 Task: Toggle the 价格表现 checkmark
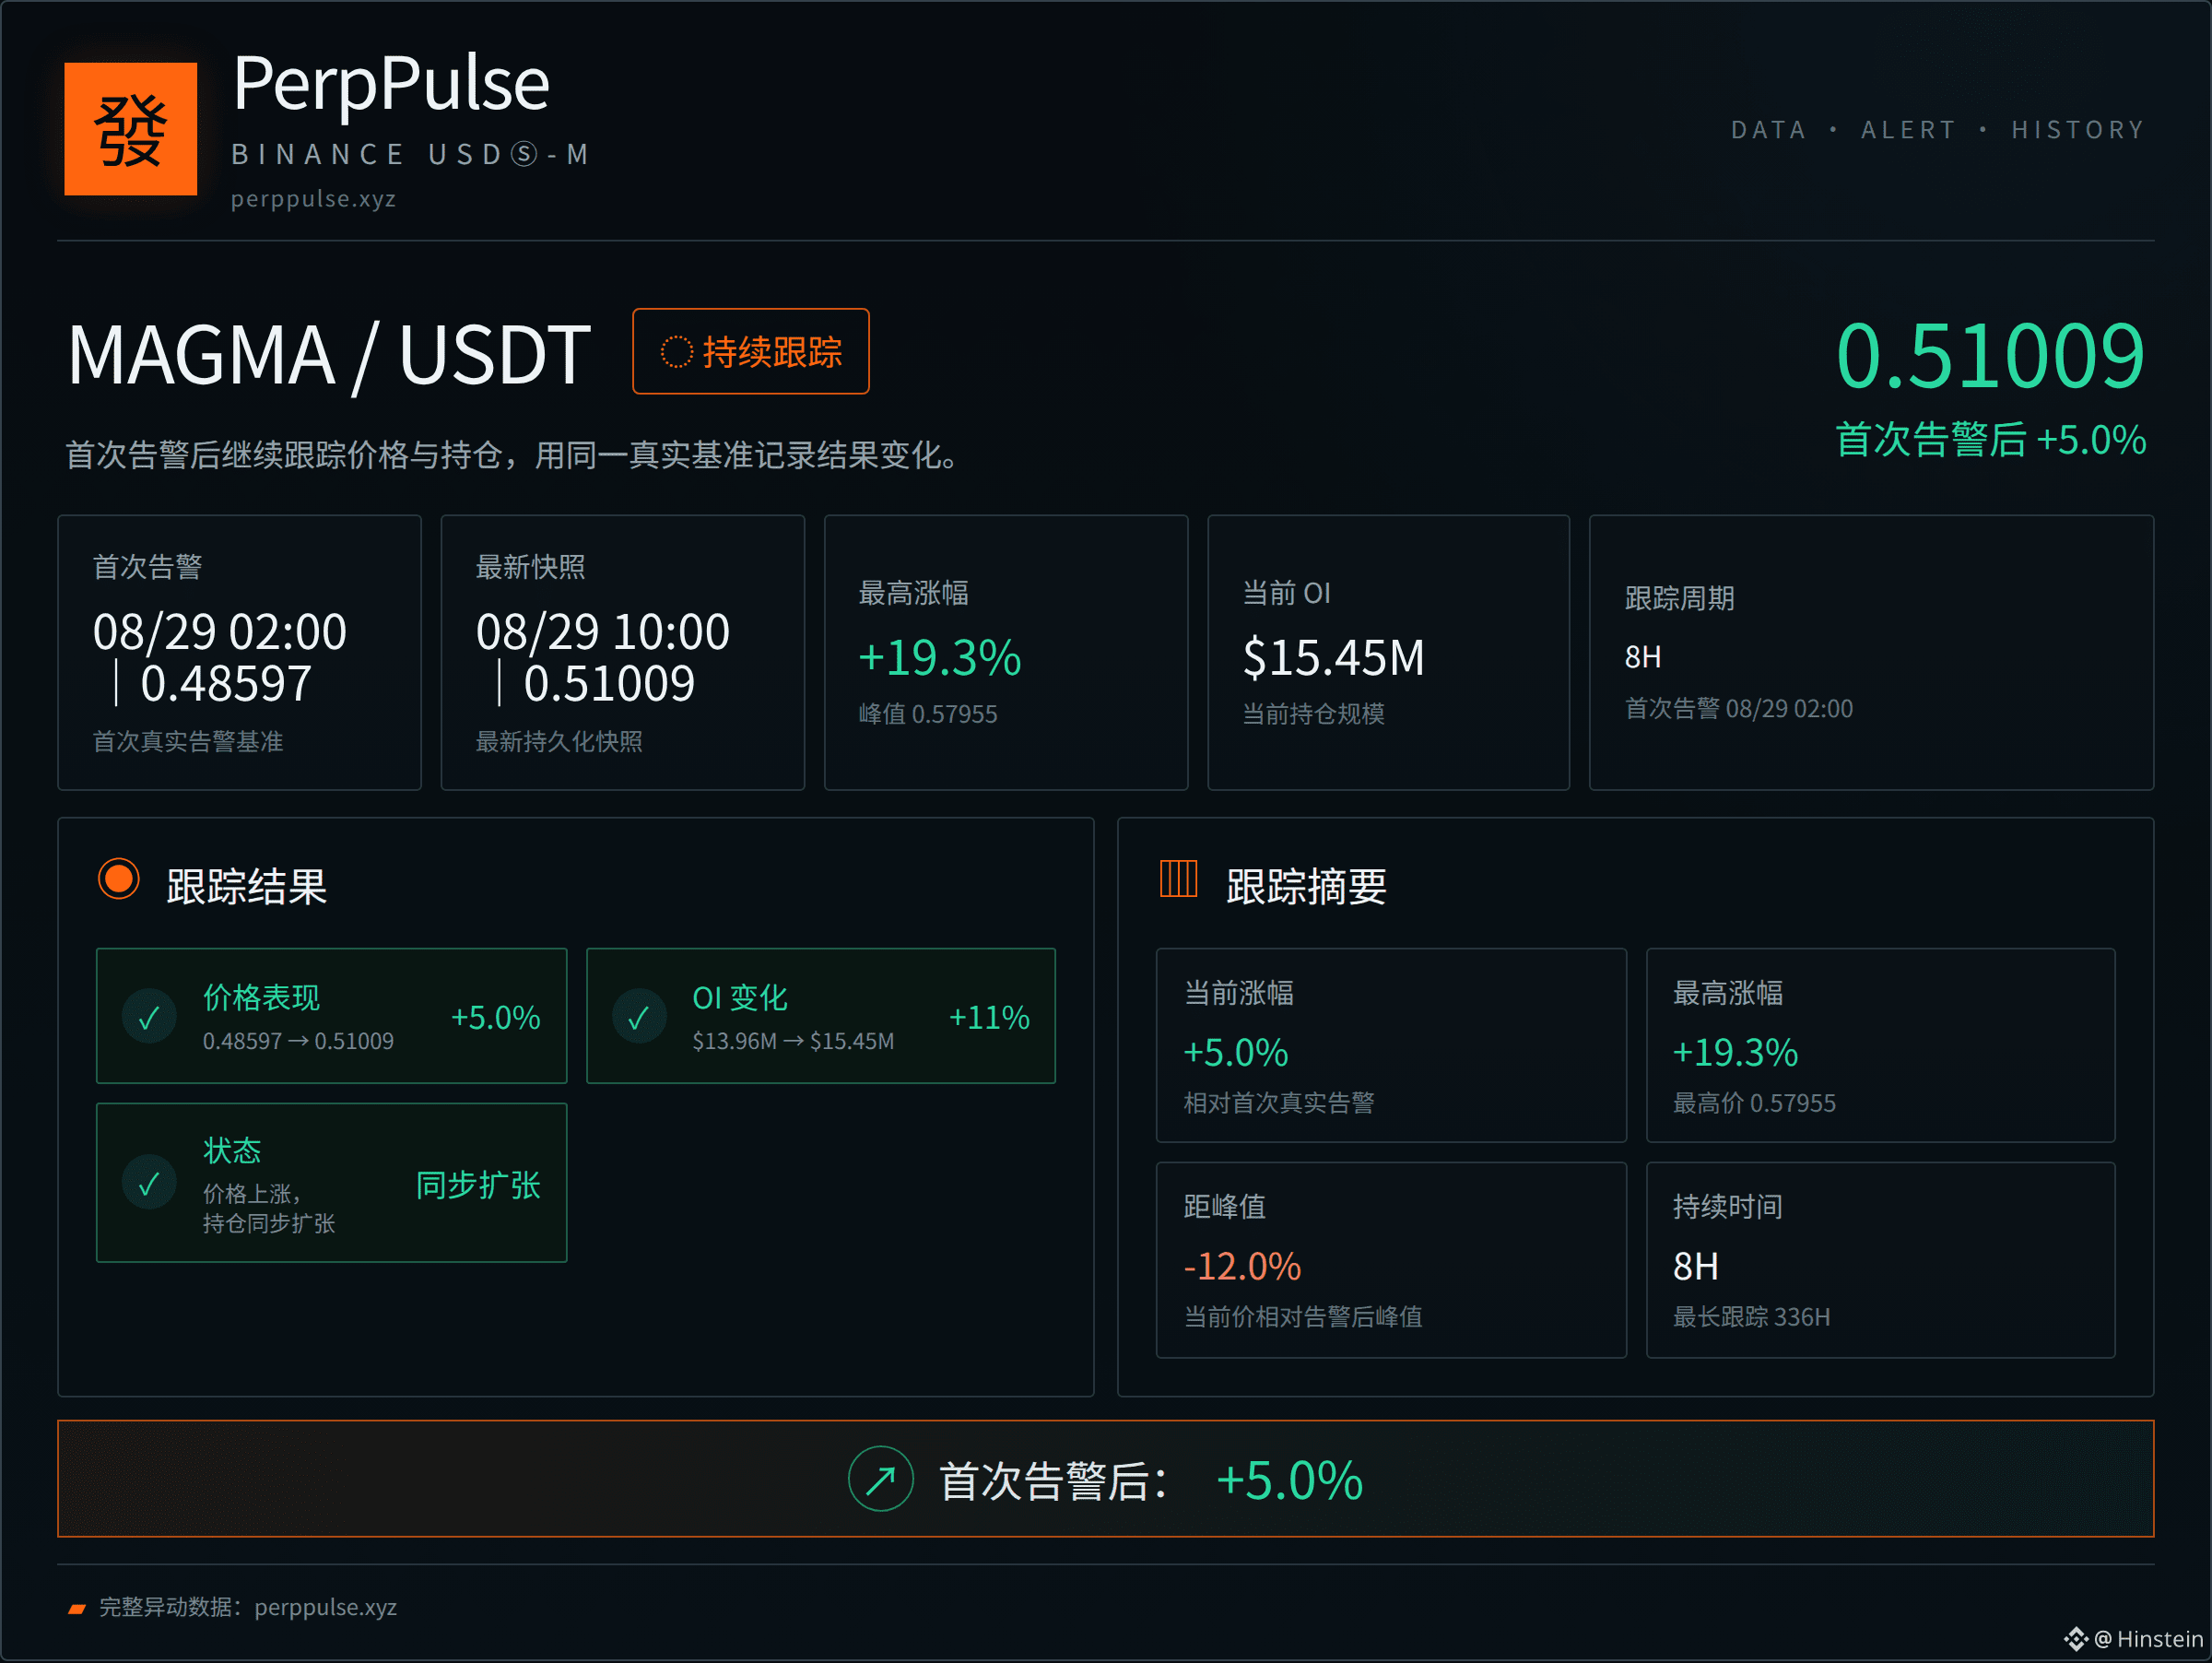[x=149, y=1017]
